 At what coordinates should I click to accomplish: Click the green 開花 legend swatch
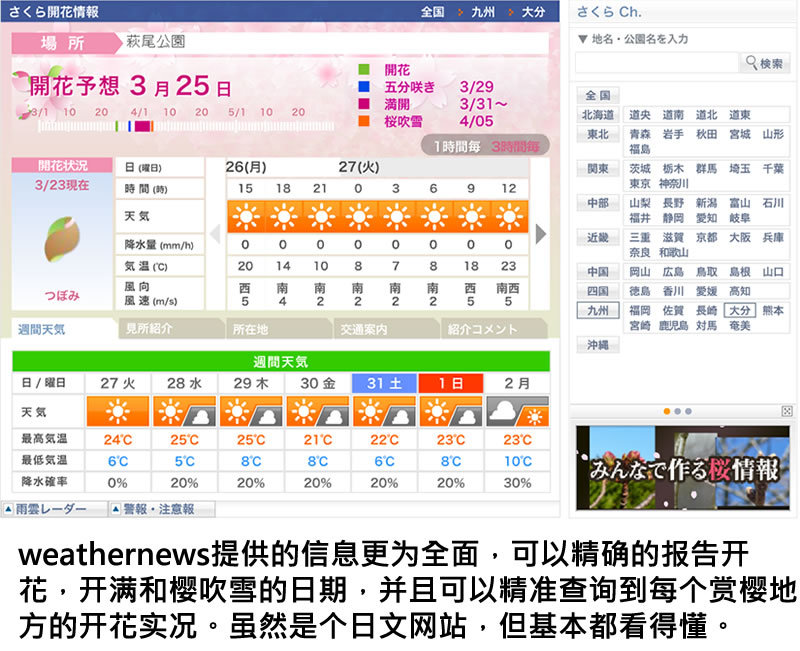(x=364, y=69)
